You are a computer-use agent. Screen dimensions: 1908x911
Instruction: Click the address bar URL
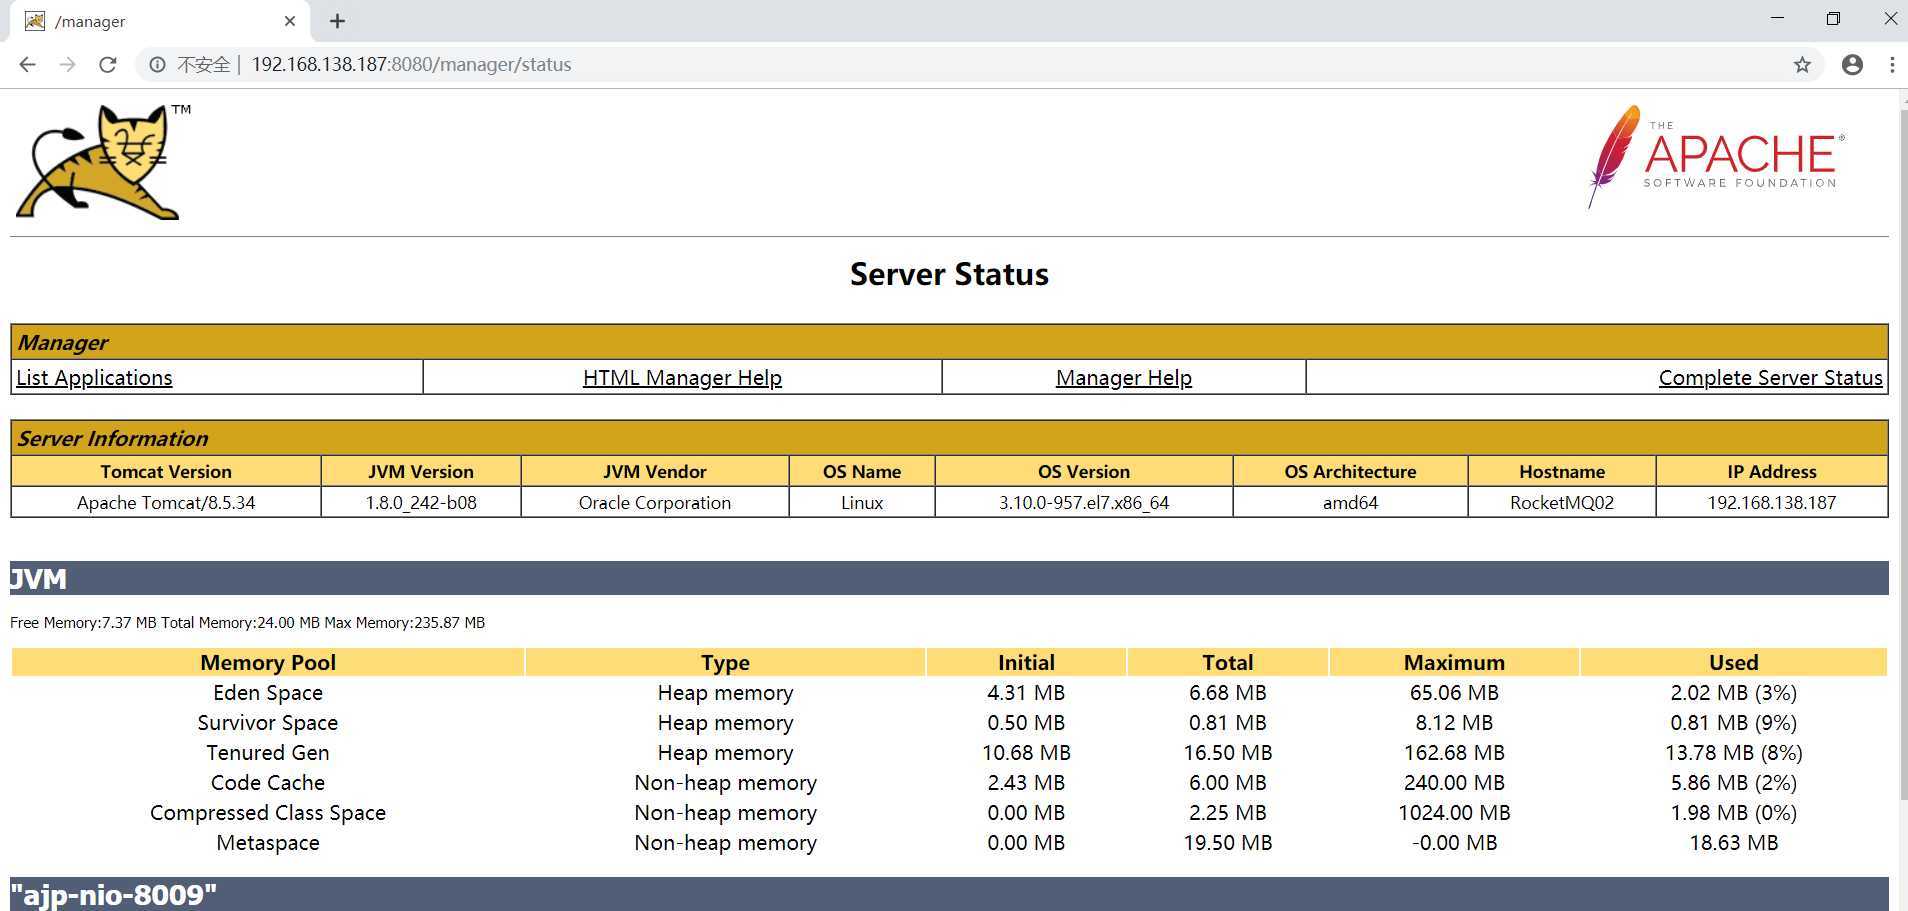point(411,64)
